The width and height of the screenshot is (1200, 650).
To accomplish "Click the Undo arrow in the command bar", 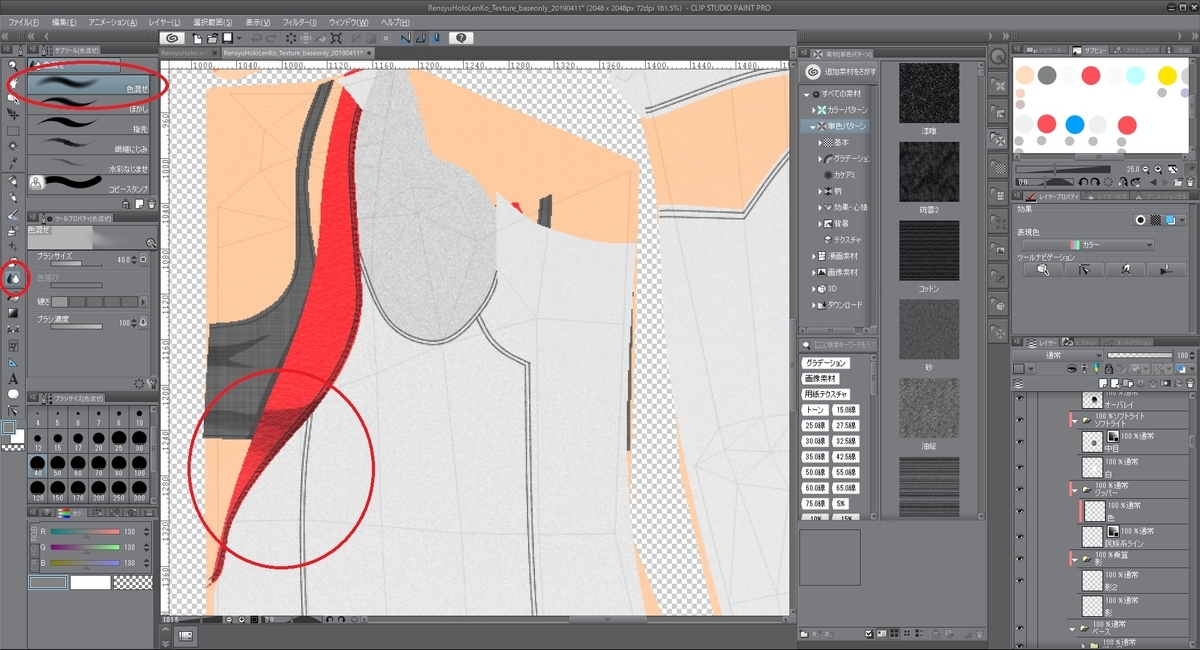I will (257, 38).
